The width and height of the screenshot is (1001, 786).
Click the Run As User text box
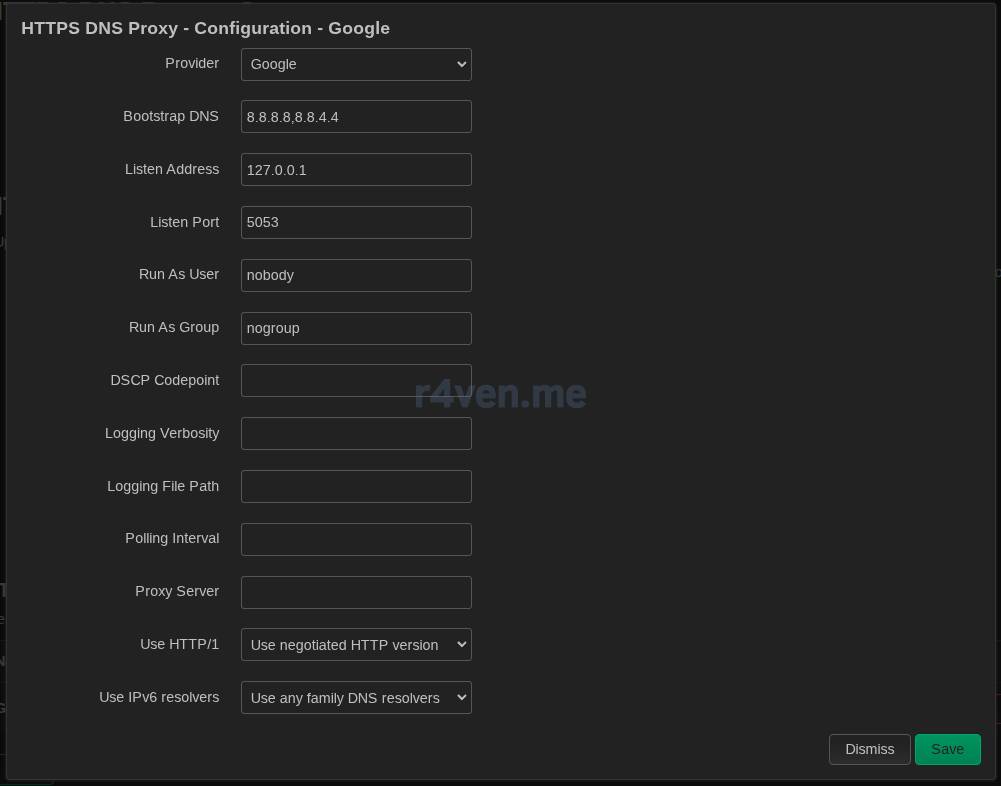[x=355, y=275]
